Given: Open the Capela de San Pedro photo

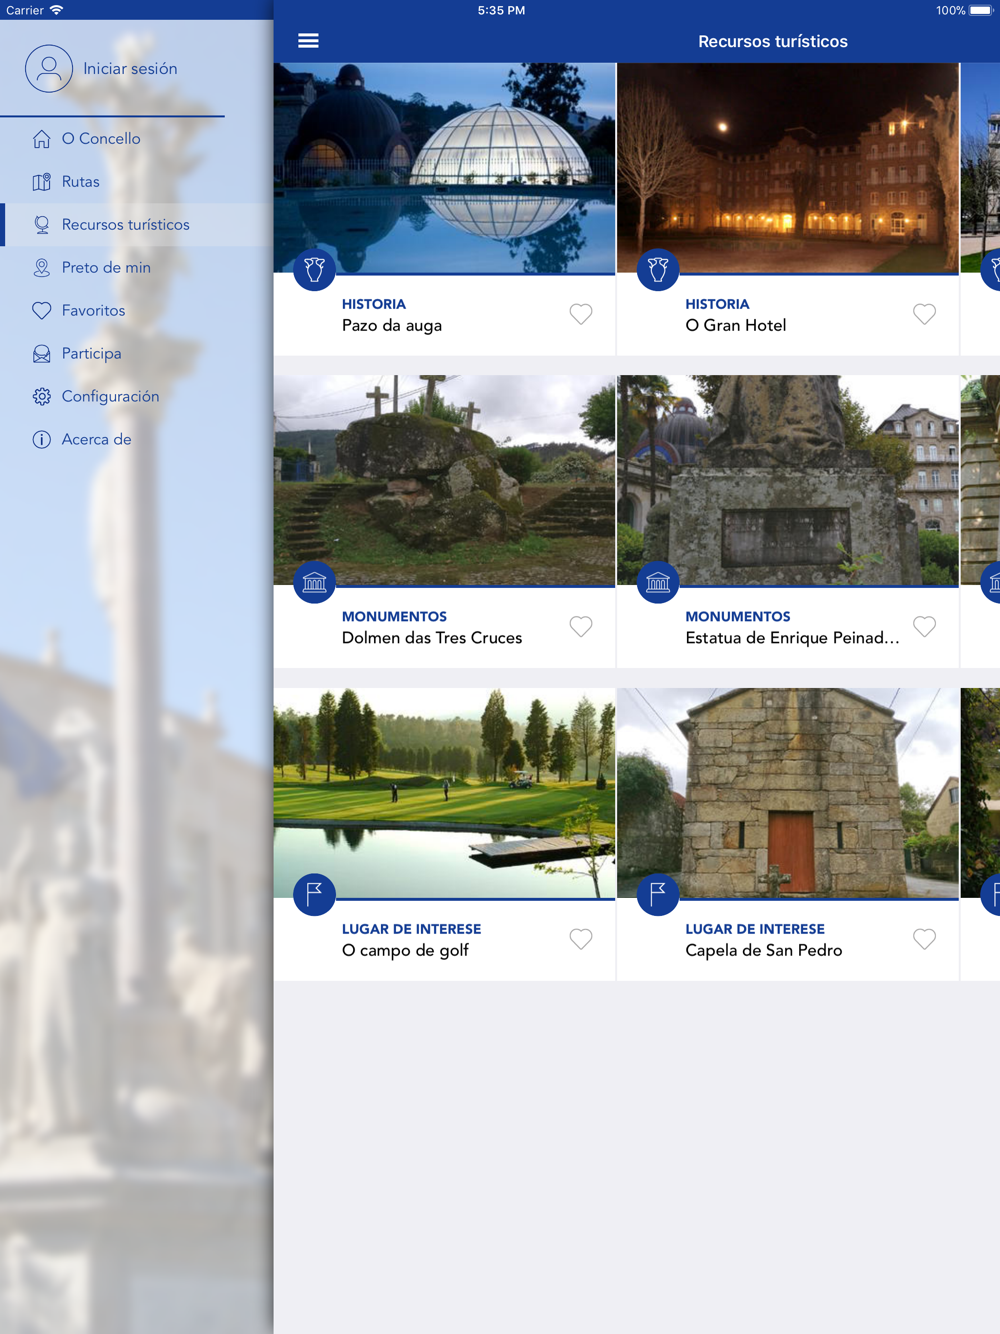Looking at the screenshot, I should click(x=788, y=793).
